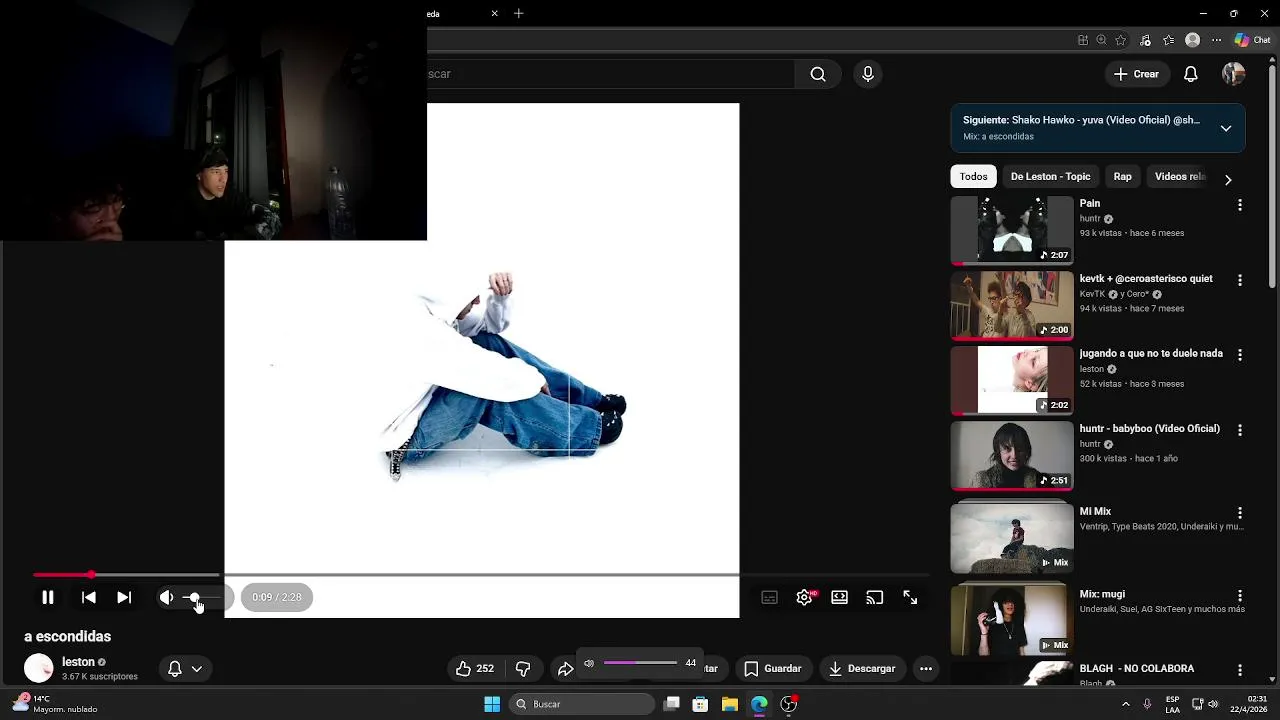Open the Copilot Chat button
Viewport: 1280px width, 720px height.
[x=1253, y=40]
